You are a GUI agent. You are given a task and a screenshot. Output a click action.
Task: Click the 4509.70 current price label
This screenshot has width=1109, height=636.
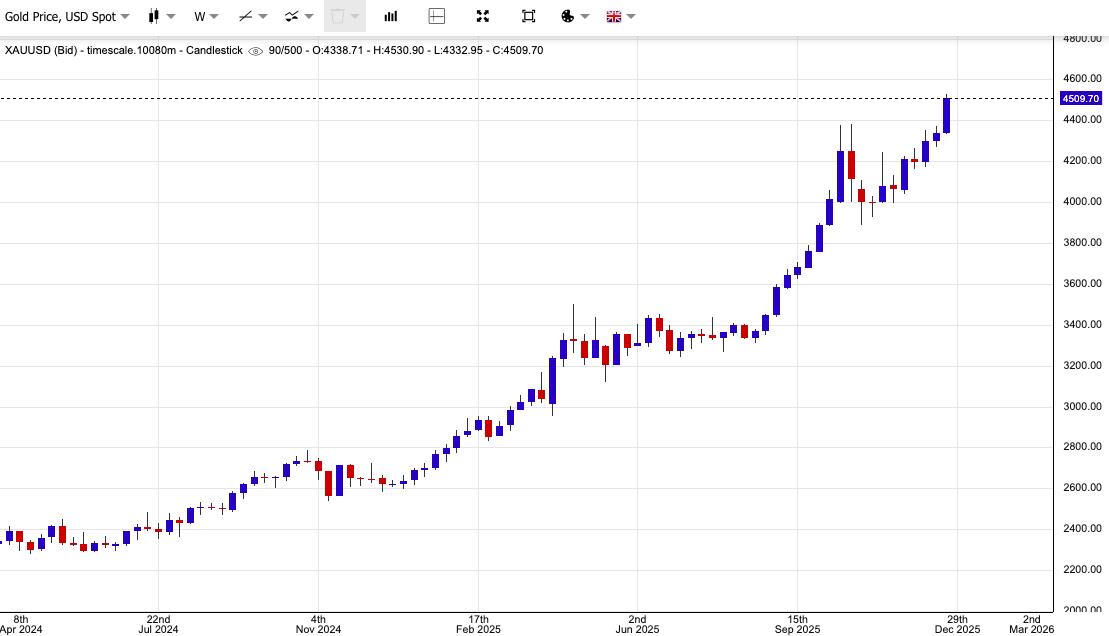tap(1080, 99)
